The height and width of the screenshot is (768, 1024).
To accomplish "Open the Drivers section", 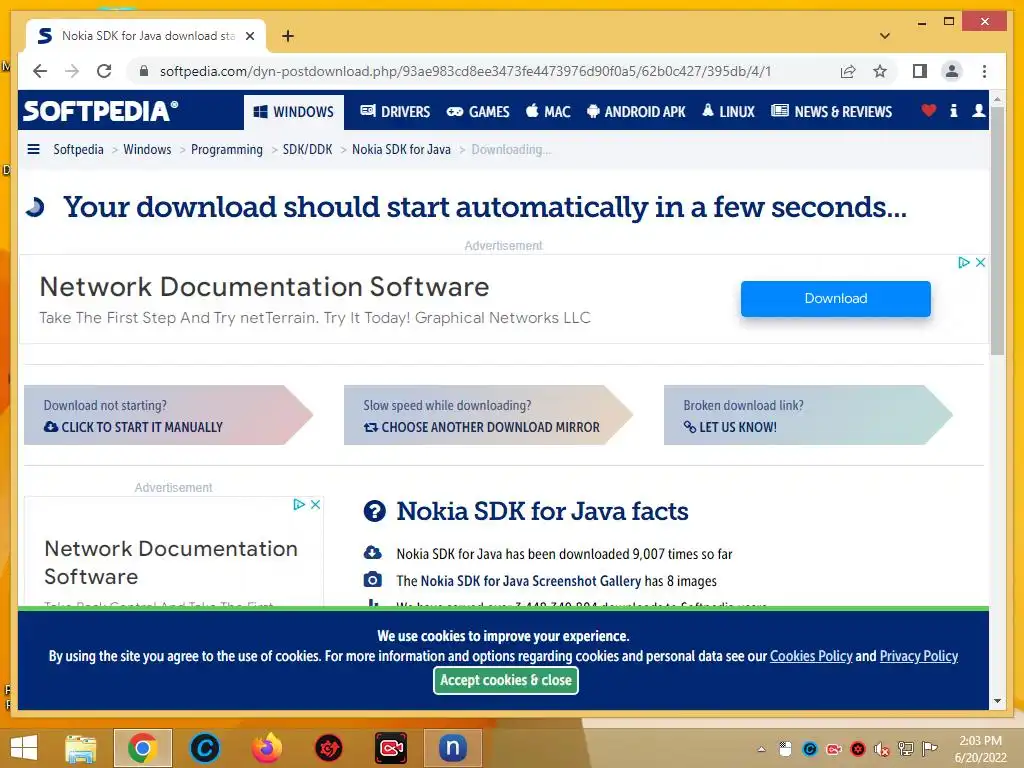I will pos(395,112).
